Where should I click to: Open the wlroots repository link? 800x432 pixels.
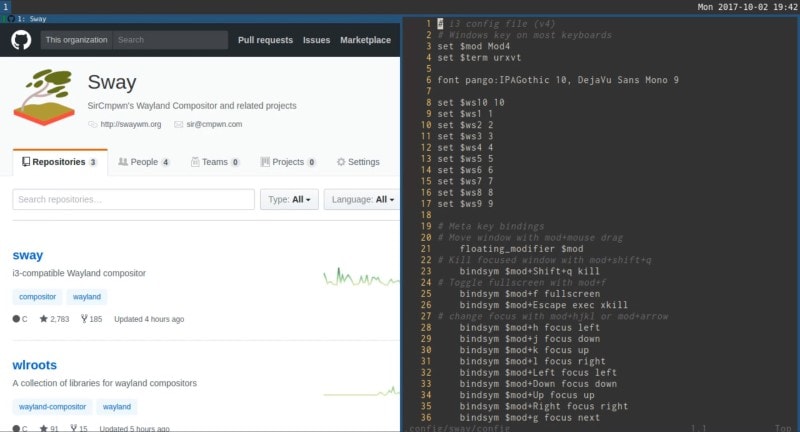(x=35, y=365)
